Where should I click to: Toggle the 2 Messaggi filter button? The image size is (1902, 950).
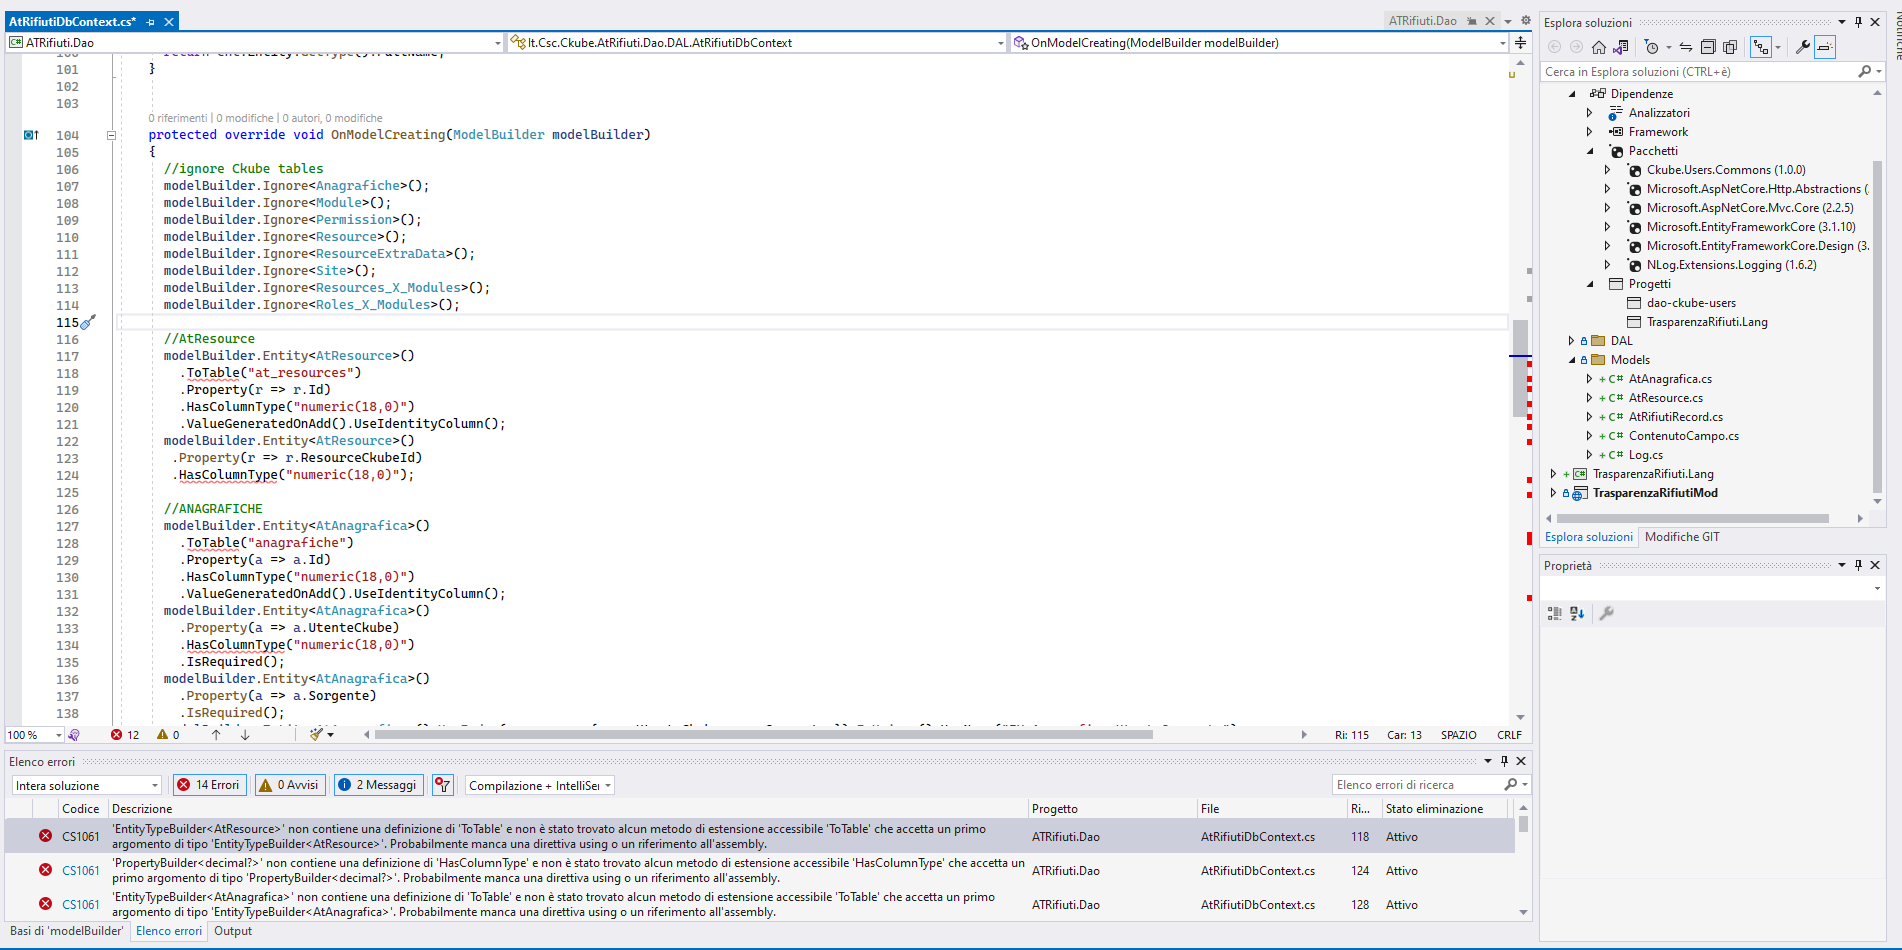[x=378, y=785]
